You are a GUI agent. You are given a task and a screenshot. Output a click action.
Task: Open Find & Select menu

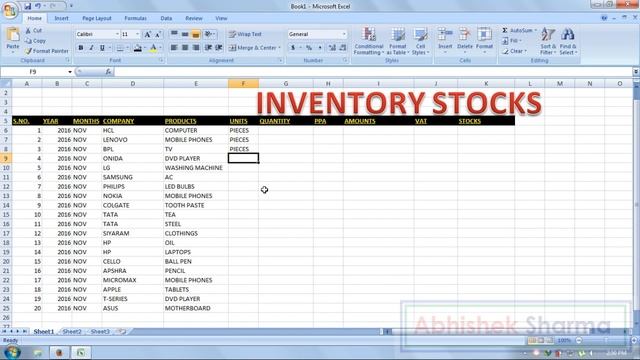(x=568, y=41)
